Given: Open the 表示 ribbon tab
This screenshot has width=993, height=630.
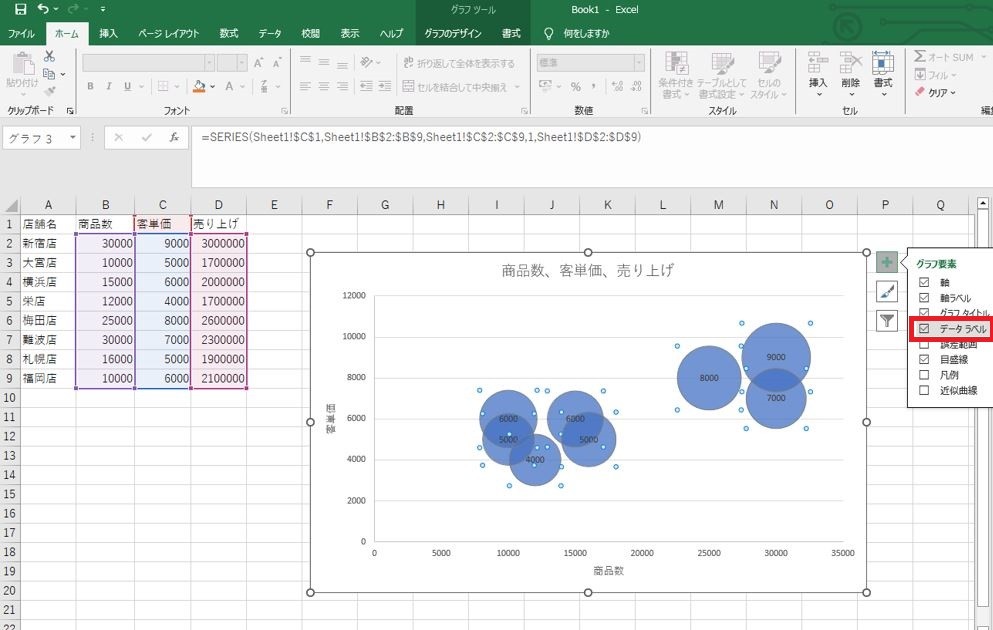Looking at the screenshot, I should (350, 33).
